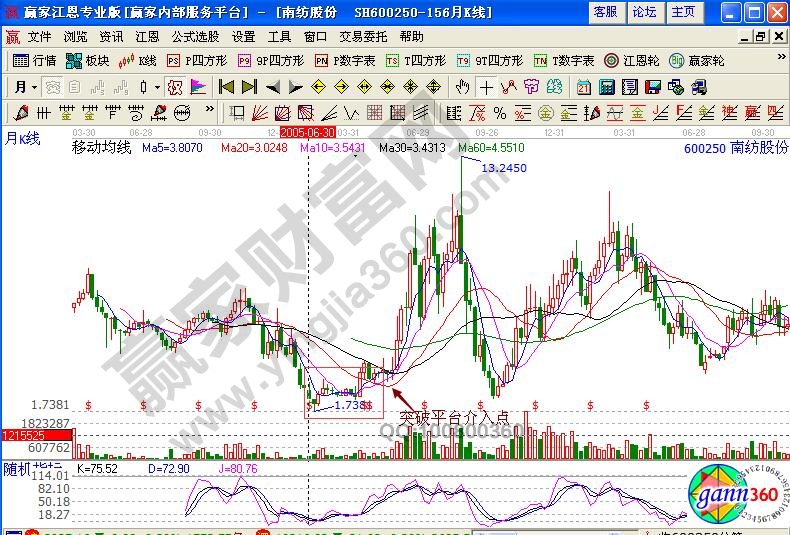The height and width of the screenshot is (535, 790).
Task: Click the 客服 customer service button
Action: pyautogui.click(x=605, y=11)
